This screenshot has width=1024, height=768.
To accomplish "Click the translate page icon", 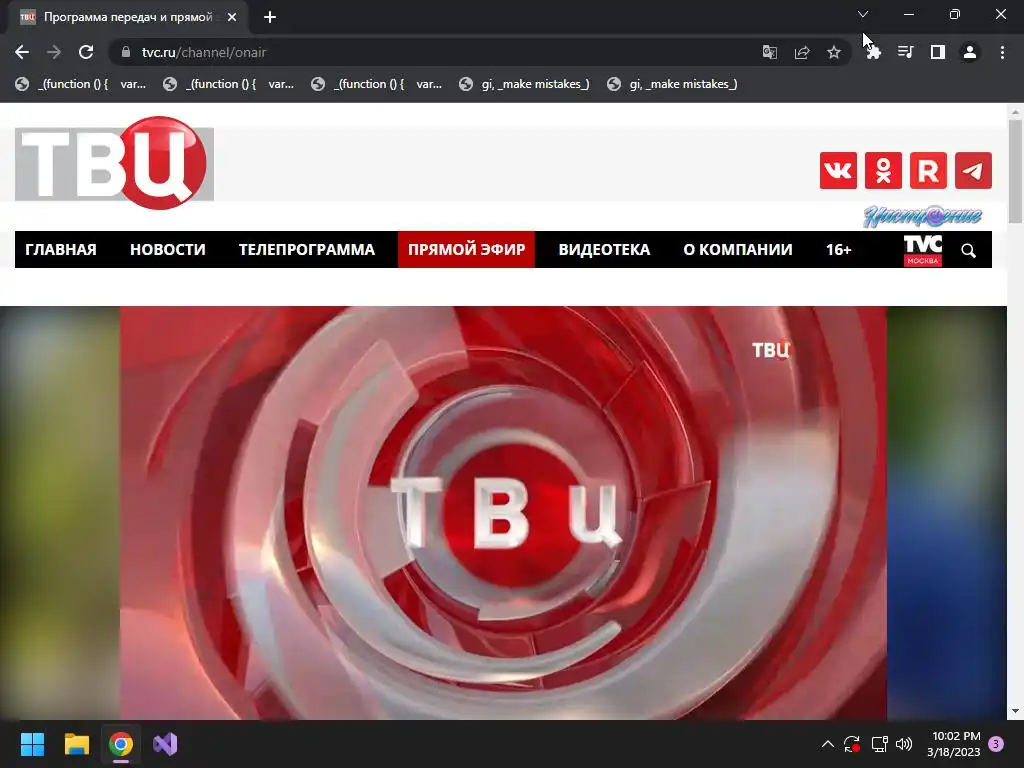I will pyautogui.click(x=770, y=52).
